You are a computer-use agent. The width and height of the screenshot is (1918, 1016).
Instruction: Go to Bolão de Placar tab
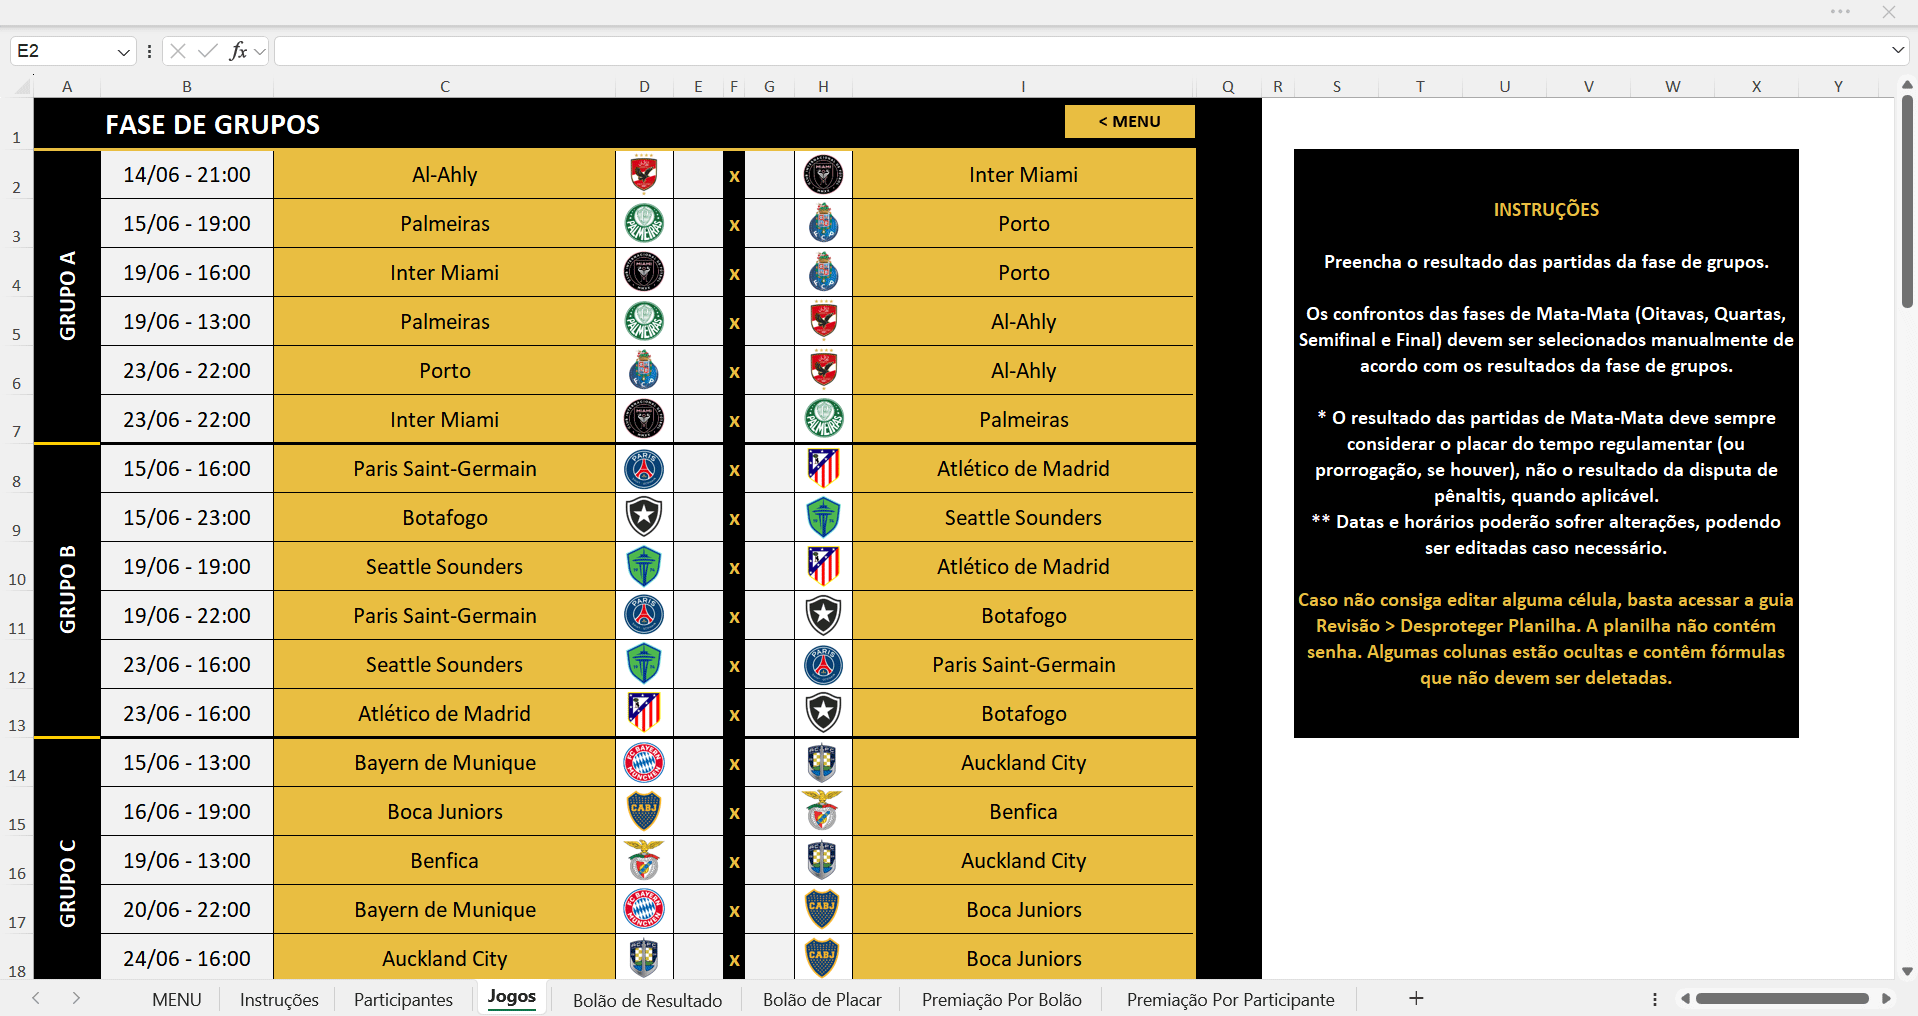pos(822,999)
